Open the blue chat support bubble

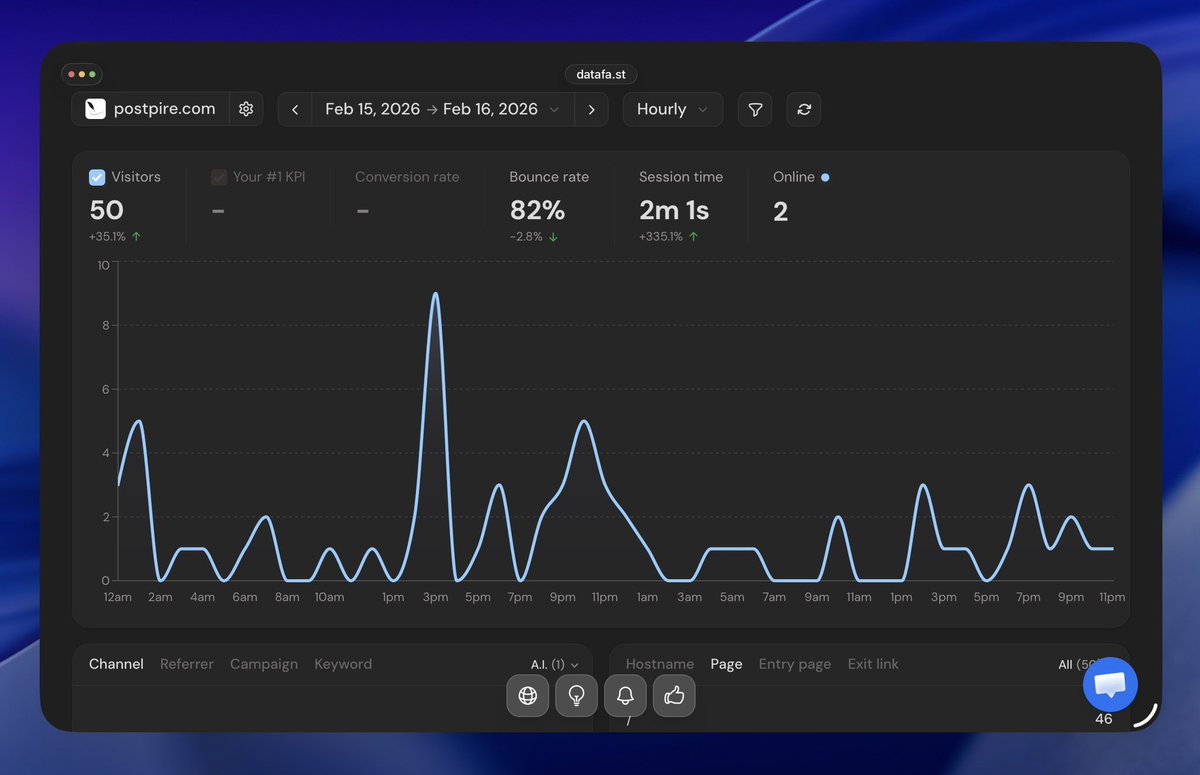[x=1110, y=684]
